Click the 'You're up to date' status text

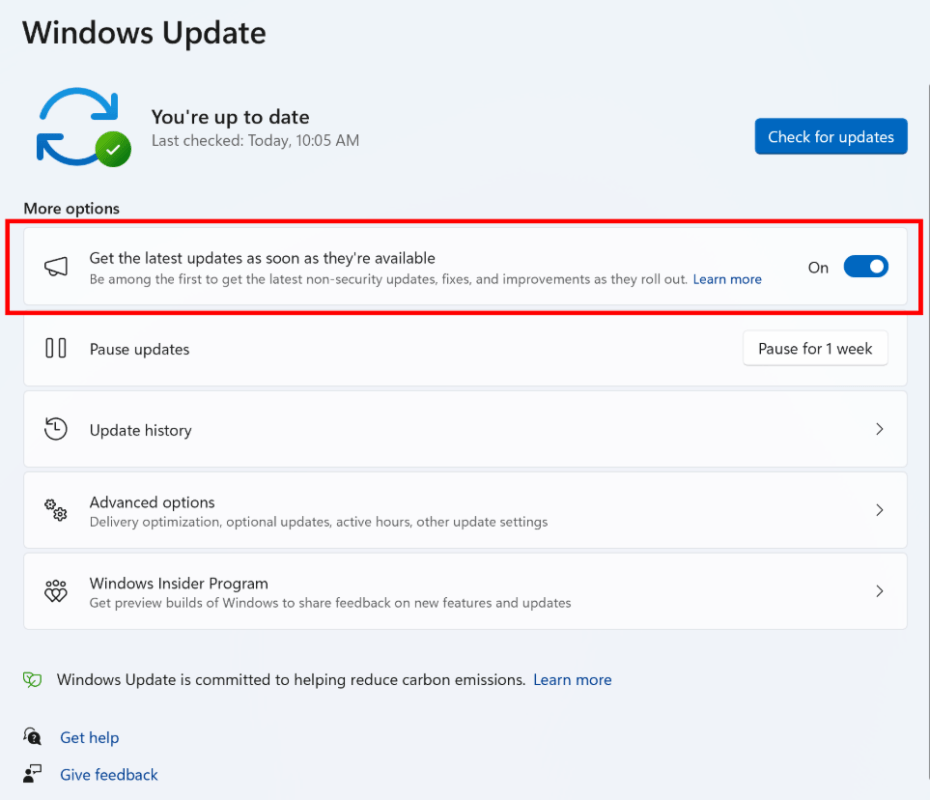230,117
